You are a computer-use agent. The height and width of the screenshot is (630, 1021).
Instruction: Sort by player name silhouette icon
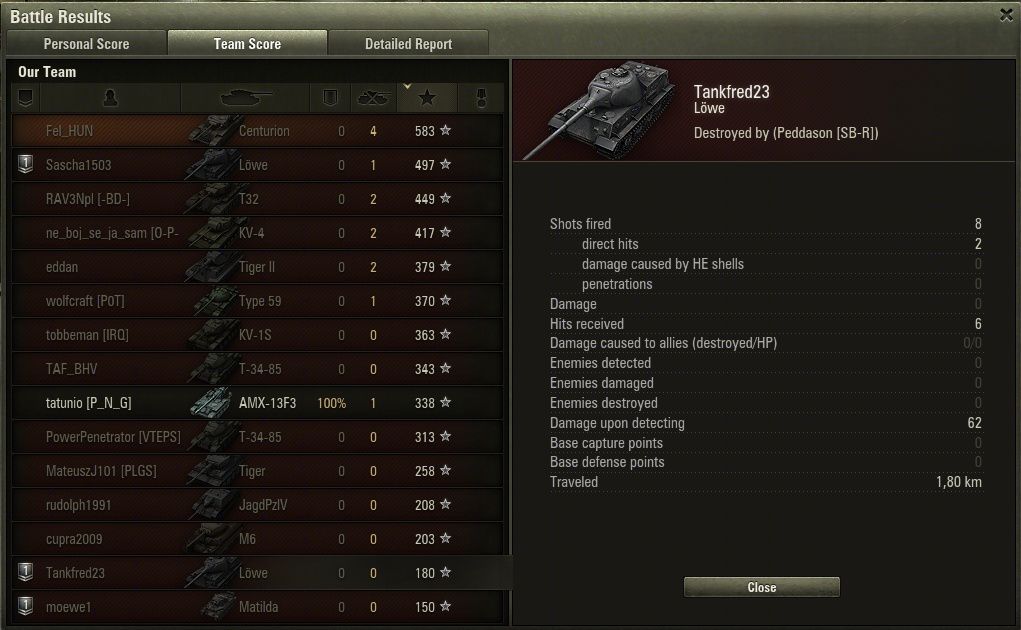(110, 98)
